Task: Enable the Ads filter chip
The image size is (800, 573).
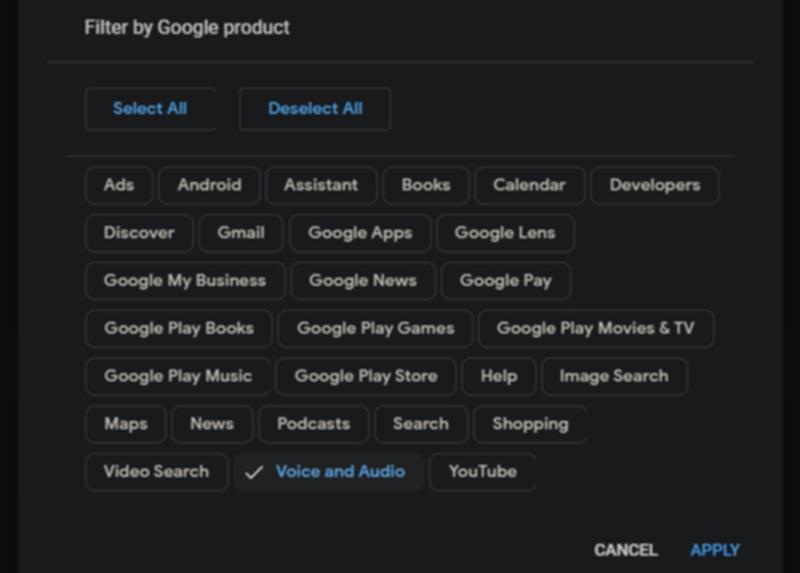Action: [x=118, y=185]
